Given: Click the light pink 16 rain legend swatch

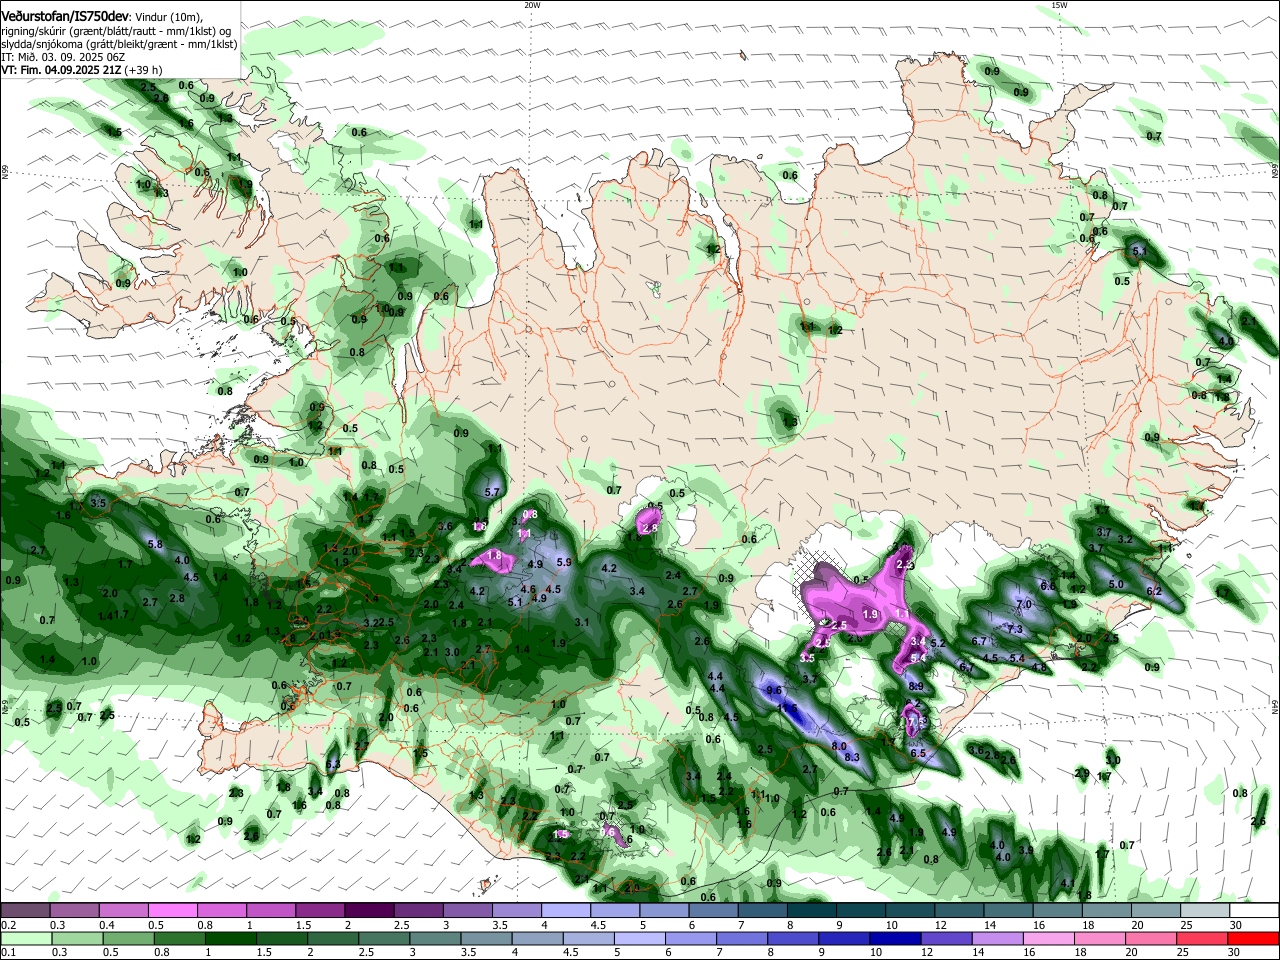Looking at the screenshot, I should click(1050, 938).
